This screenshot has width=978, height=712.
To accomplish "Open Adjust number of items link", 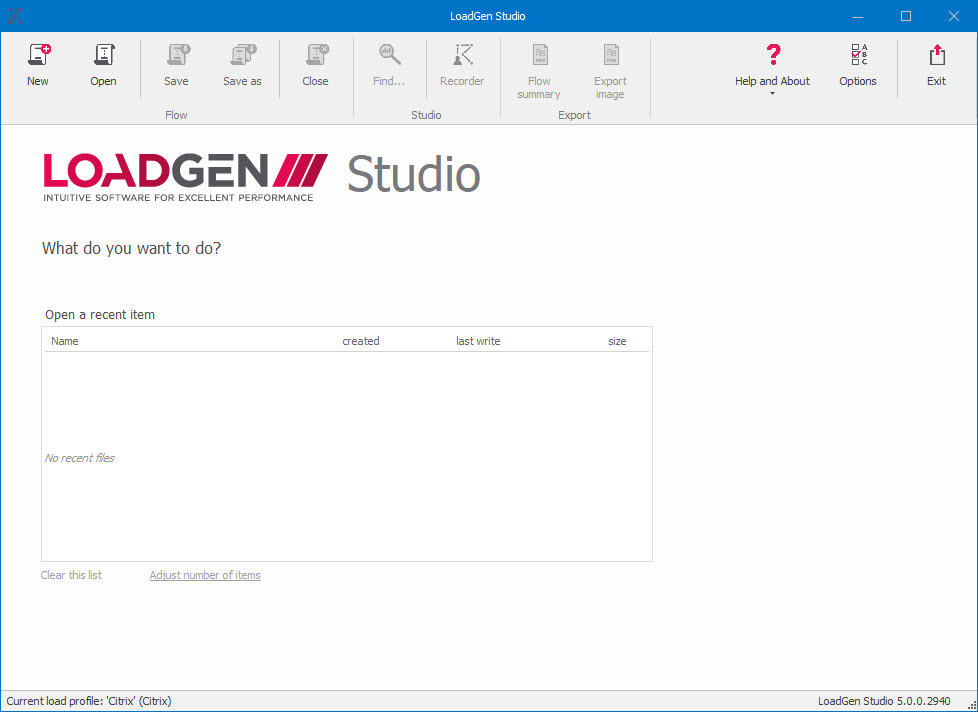I will pos(205,575).
